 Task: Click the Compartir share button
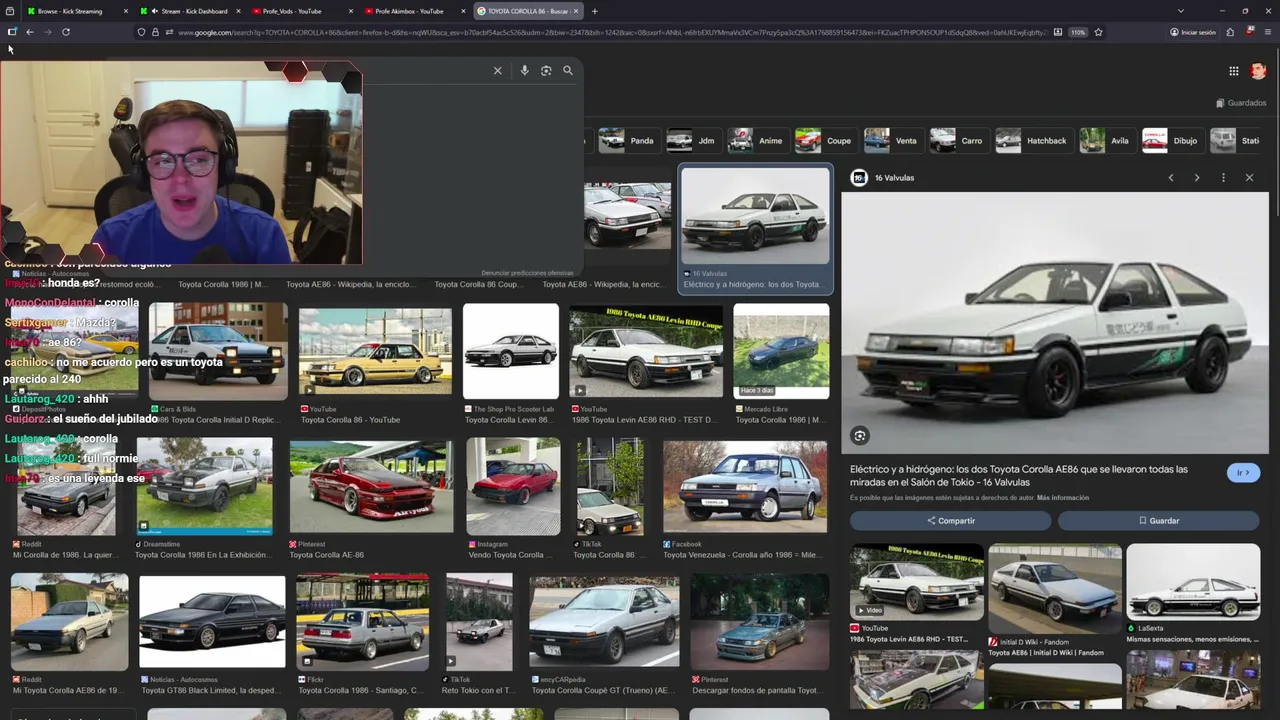click(950, 521)
